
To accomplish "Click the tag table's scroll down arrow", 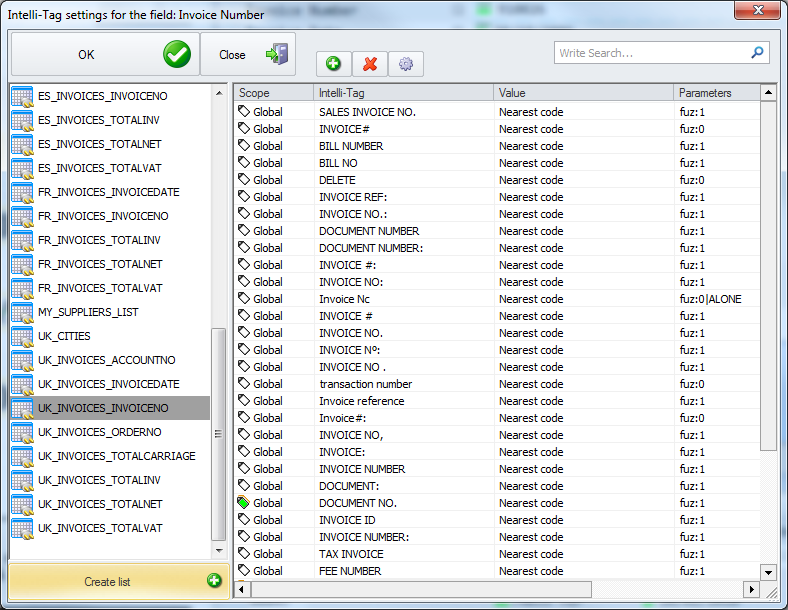I will click(768, 572).
